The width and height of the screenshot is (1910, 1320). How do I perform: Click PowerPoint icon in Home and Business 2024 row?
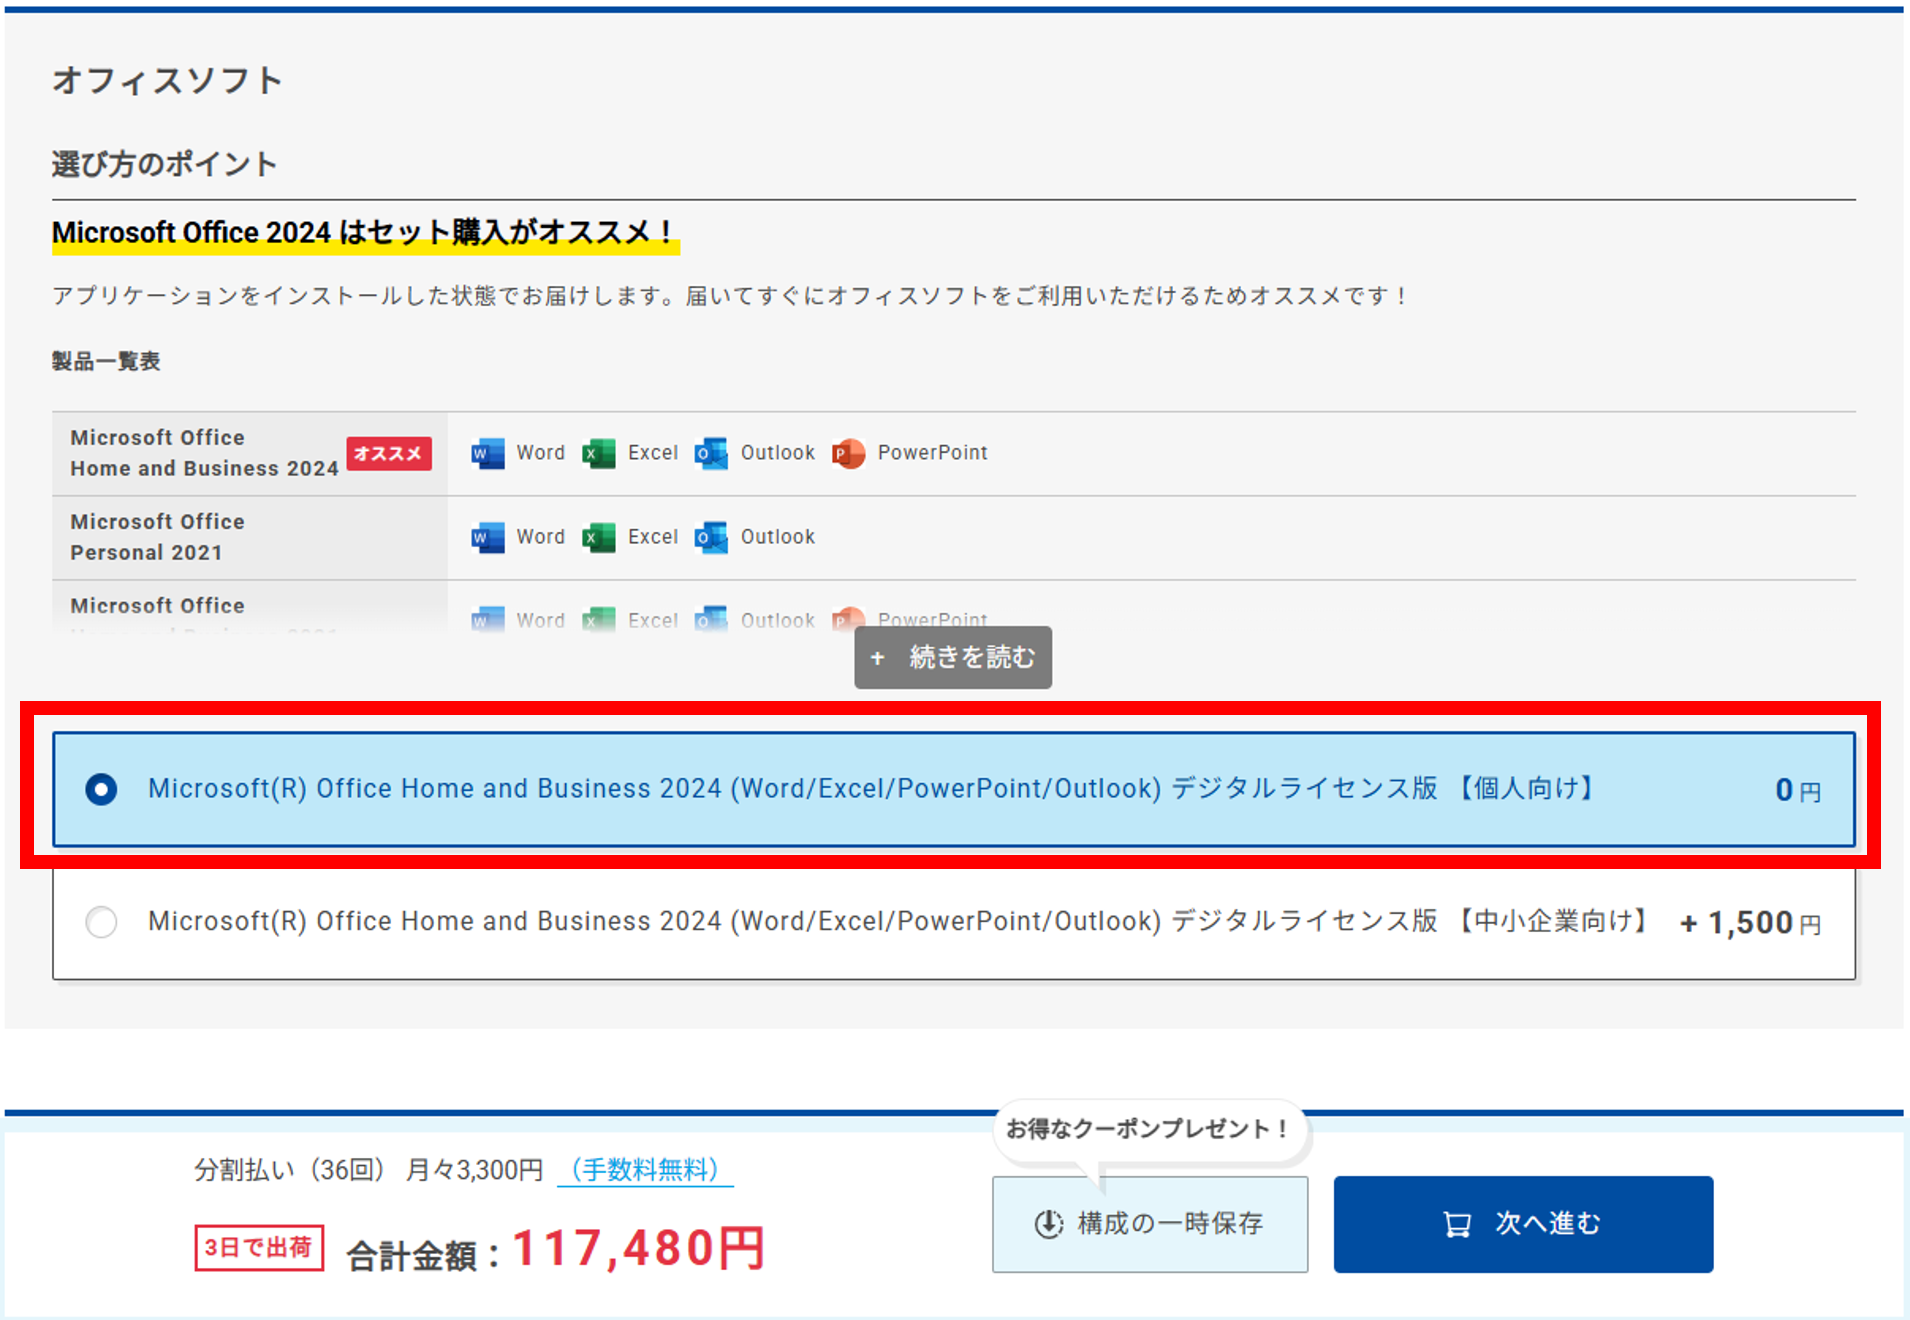[x=848, y=453]
